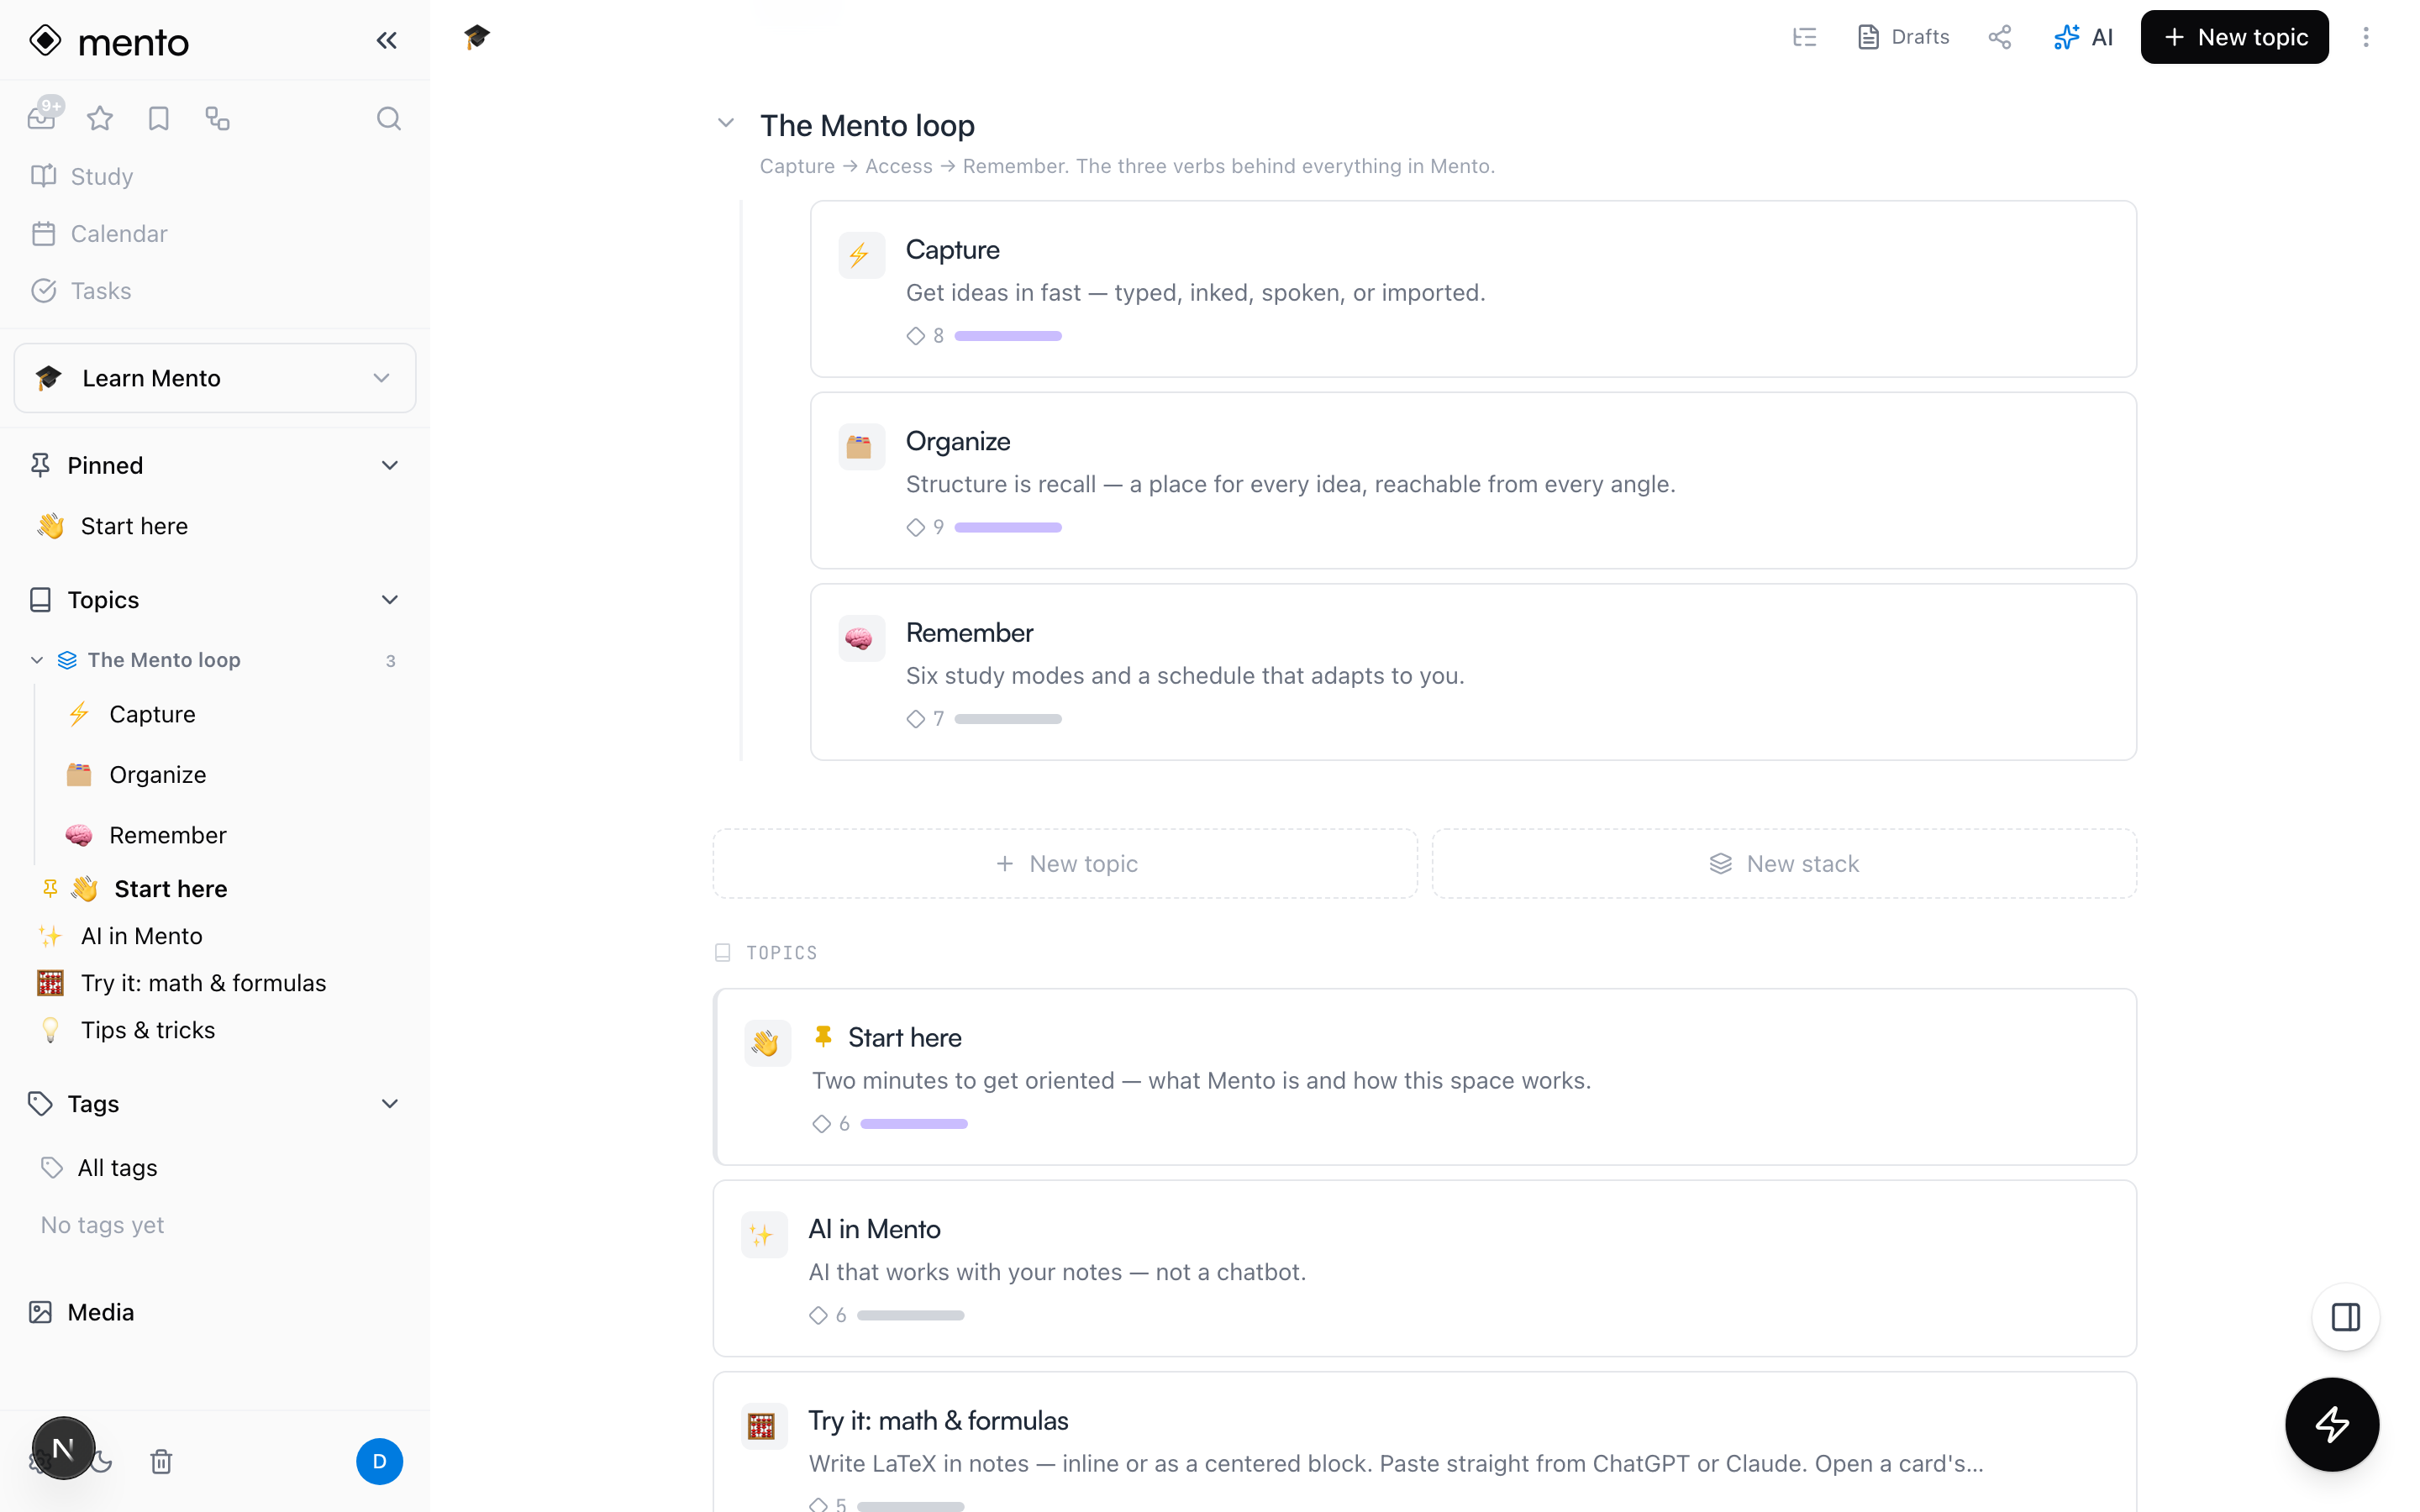
Task: Collapse the Tags section
Action: (x=390, y=1104)
